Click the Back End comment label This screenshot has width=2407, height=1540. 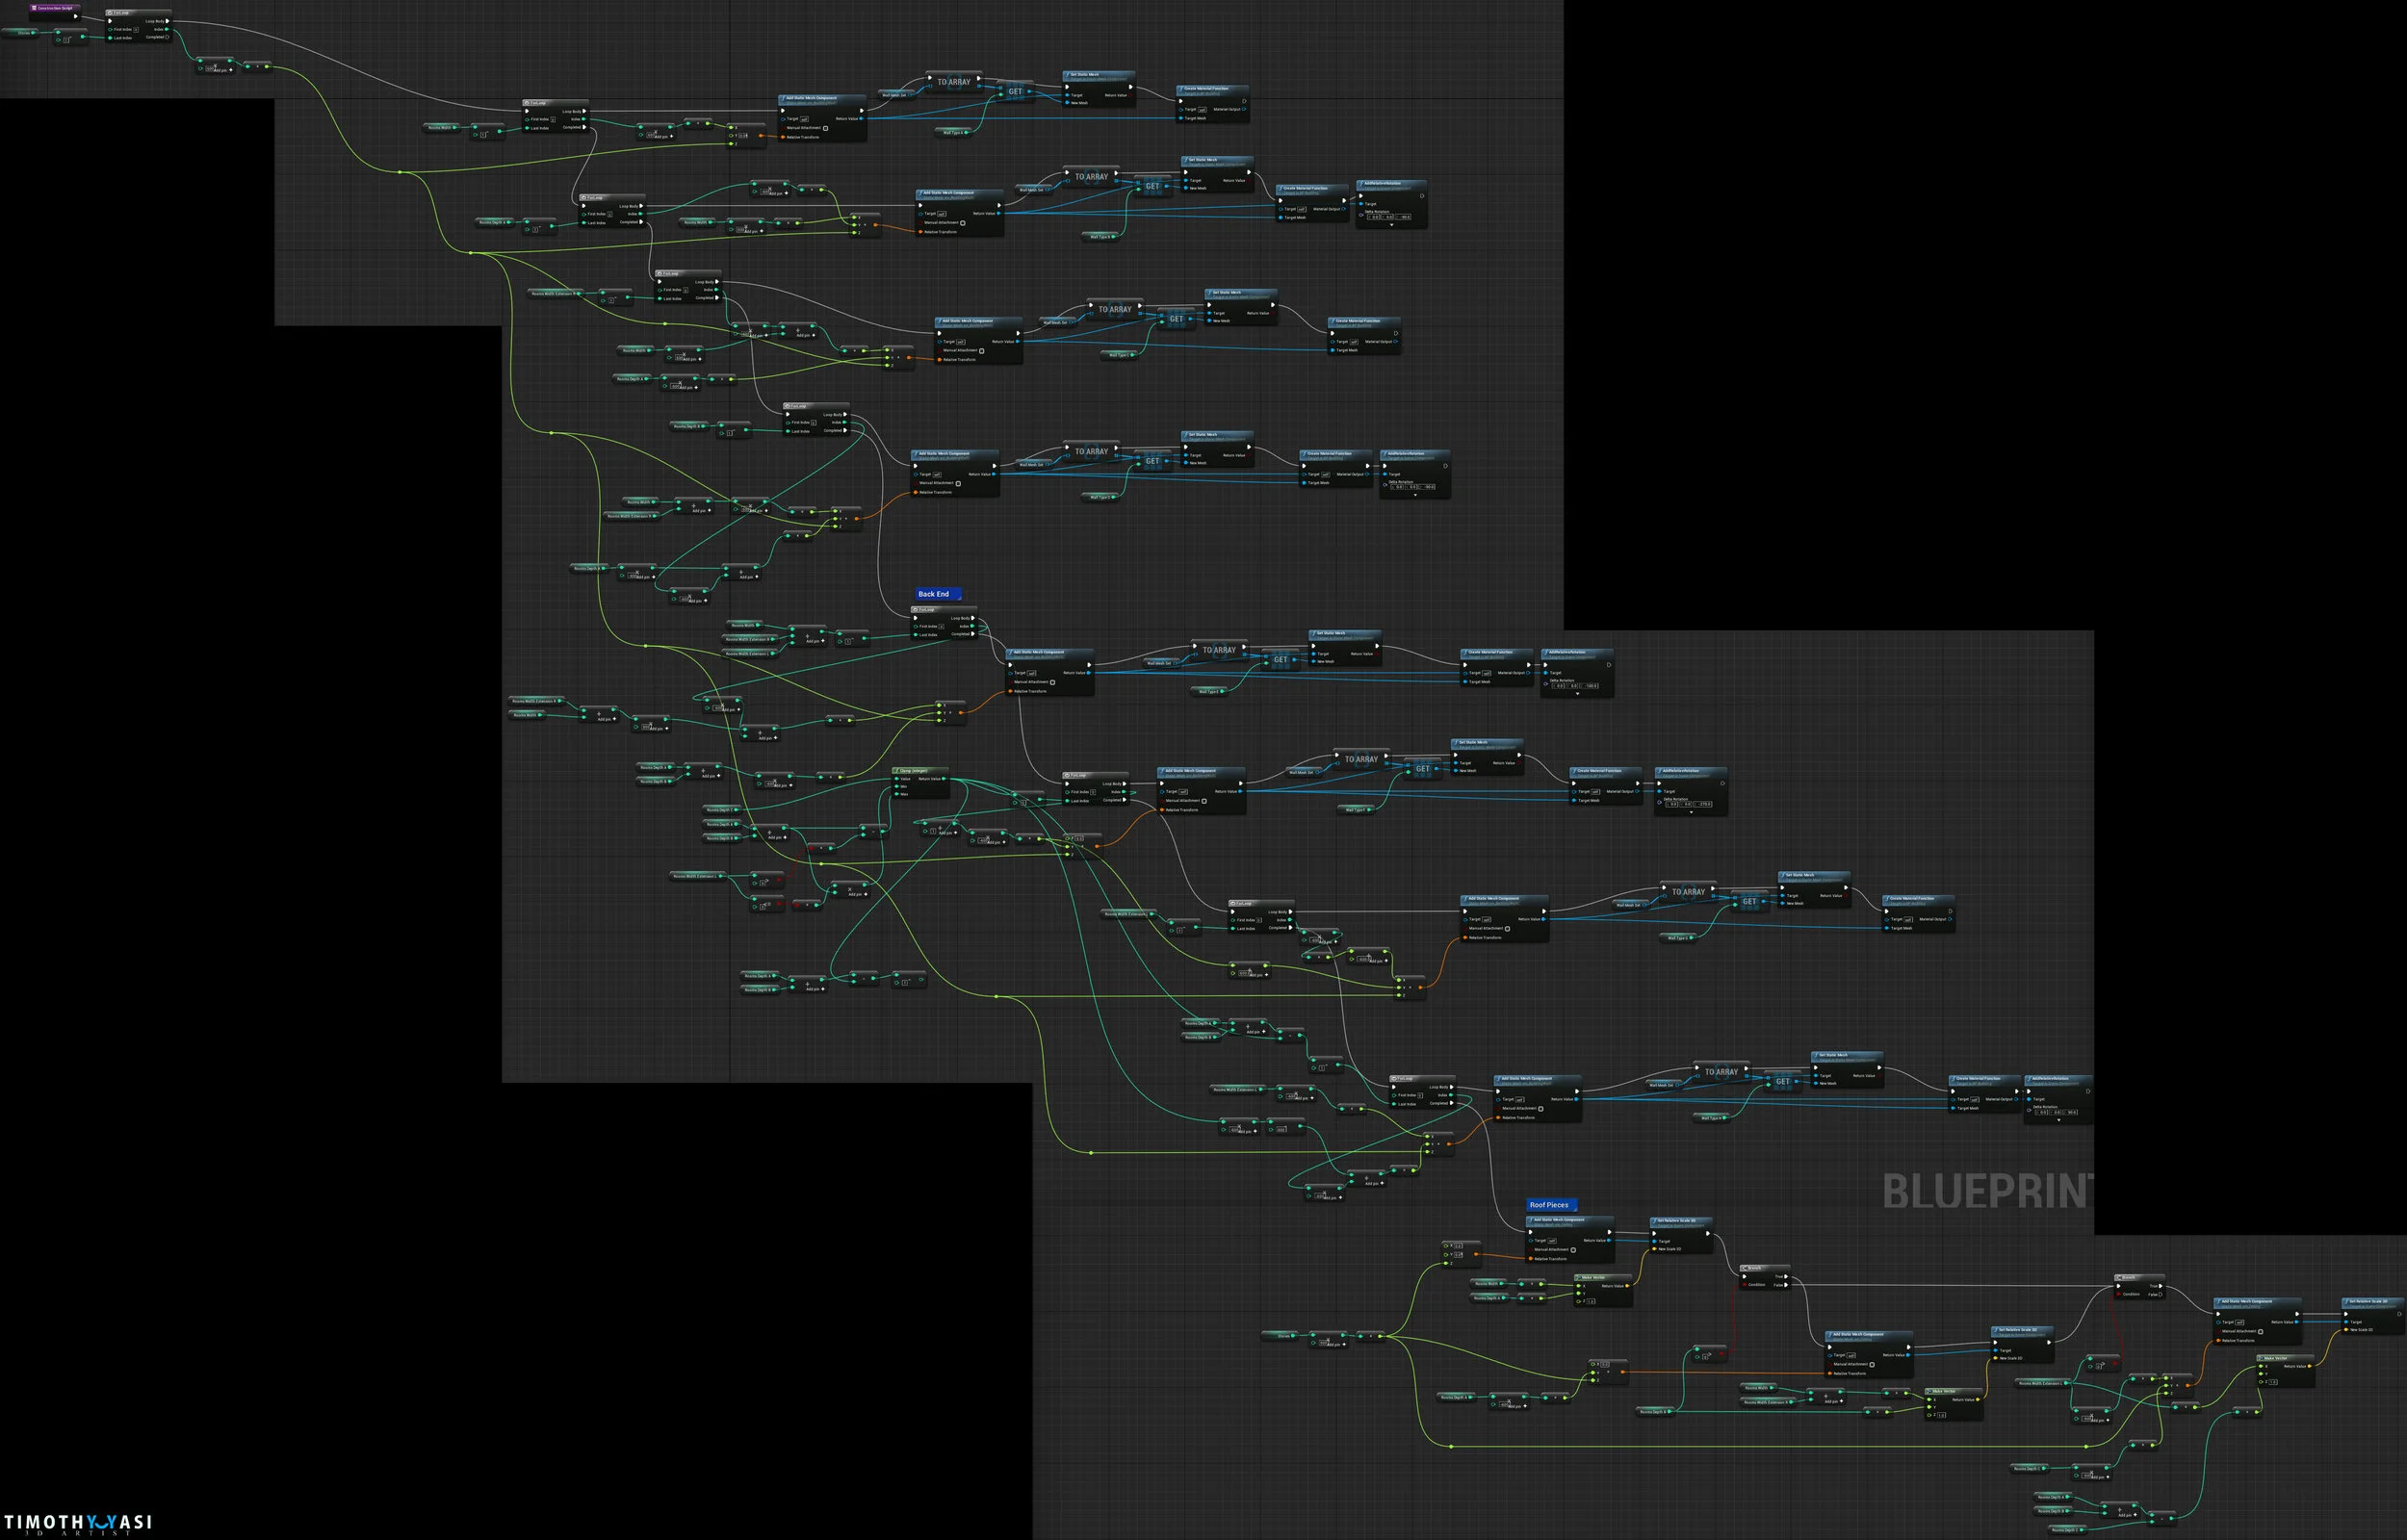tap(933, 594)
